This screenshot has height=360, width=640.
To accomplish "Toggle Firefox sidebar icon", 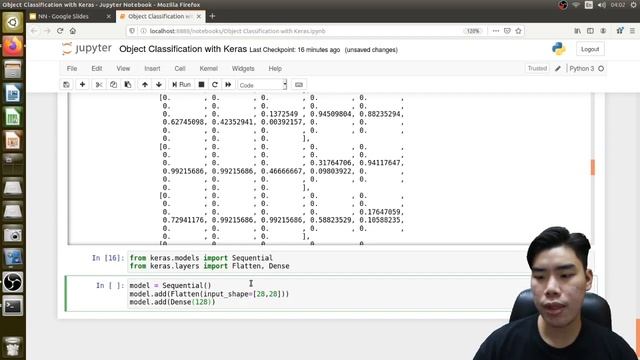I will 590,31.
